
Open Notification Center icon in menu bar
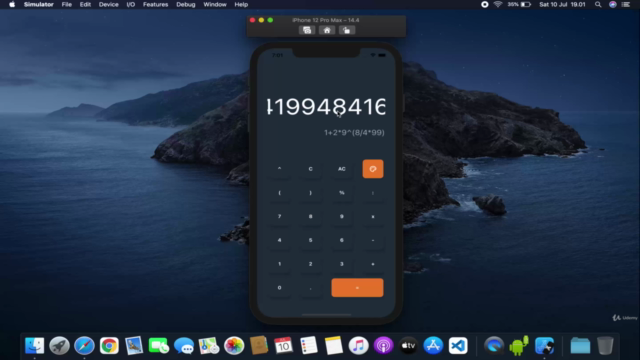coord(626,4)
